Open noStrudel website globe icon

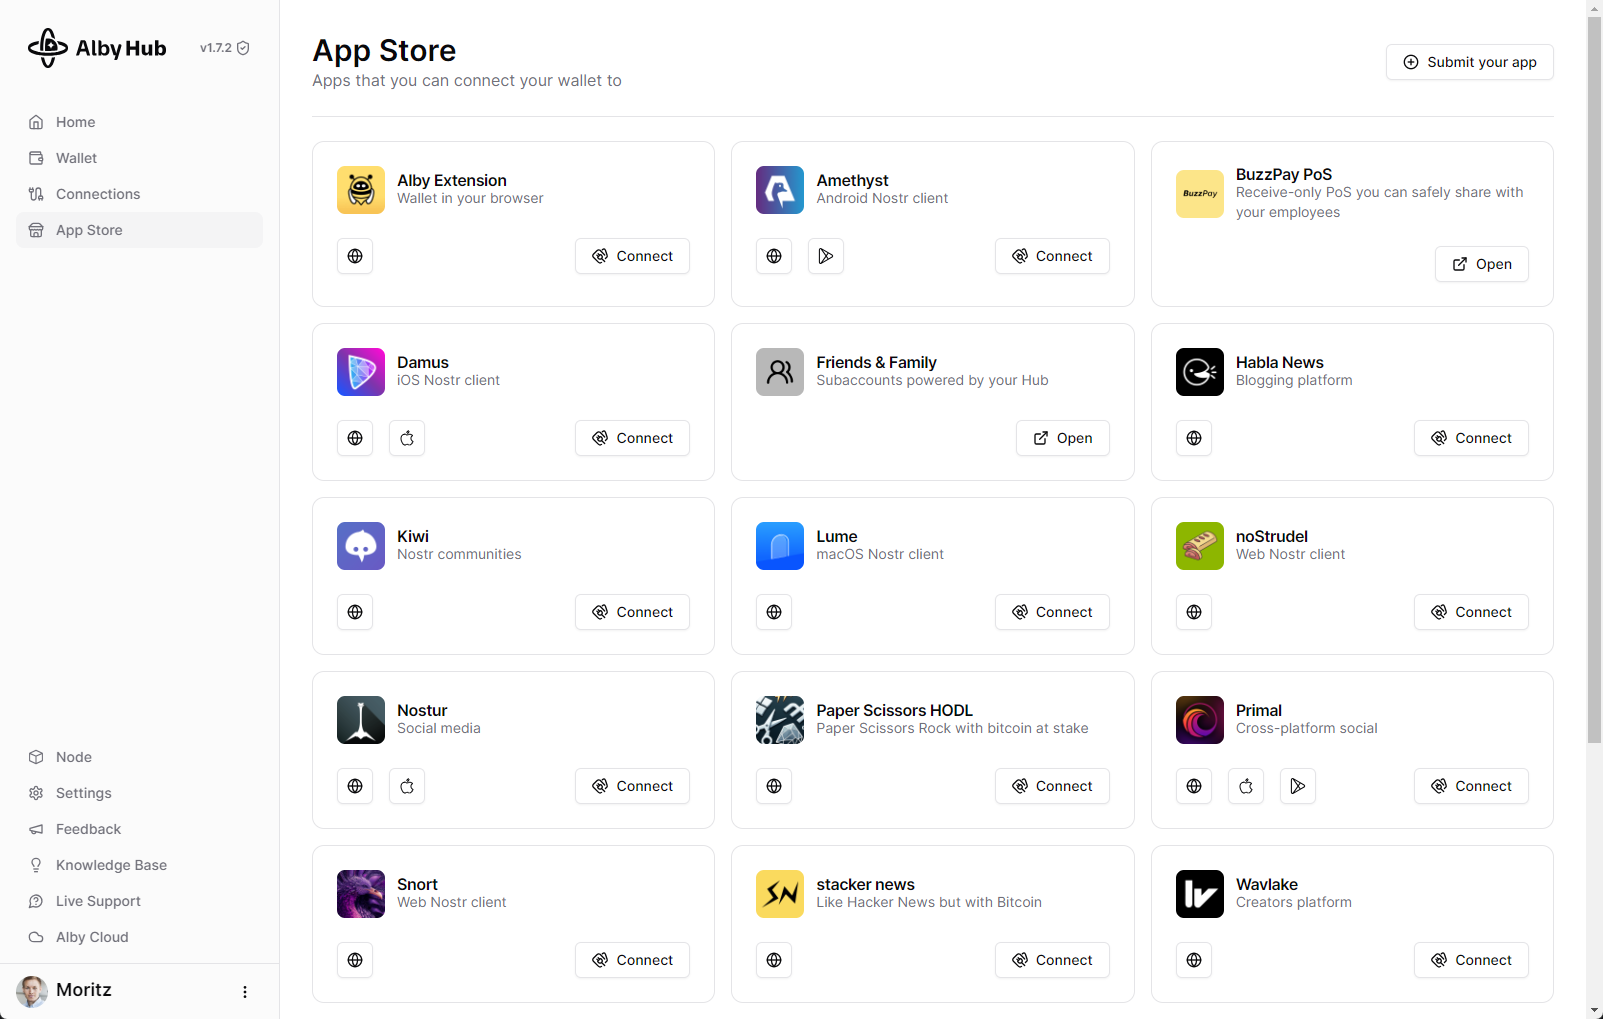(1194, 612)
